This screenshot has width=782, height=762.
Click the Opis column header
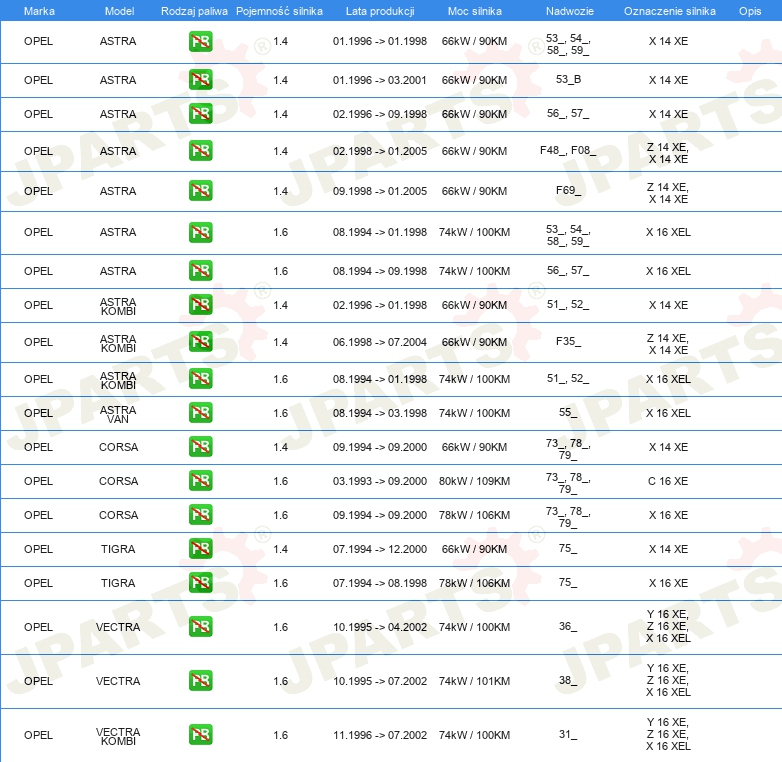point(750,11)
